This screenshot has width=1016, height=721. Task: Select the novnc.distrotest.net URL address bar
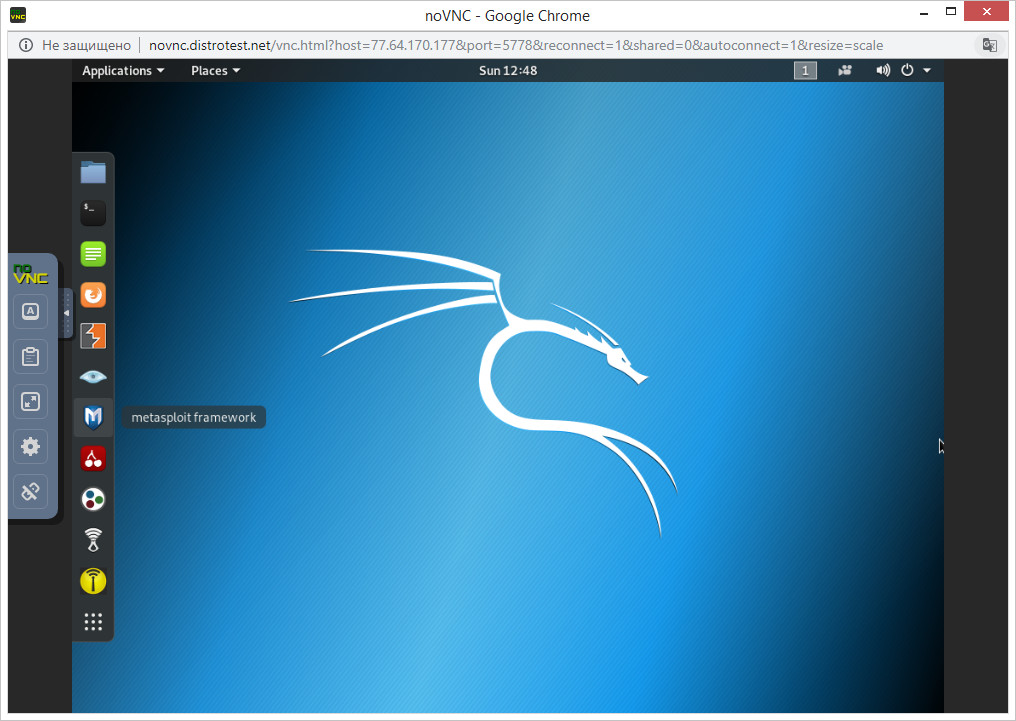coord(516,45)
